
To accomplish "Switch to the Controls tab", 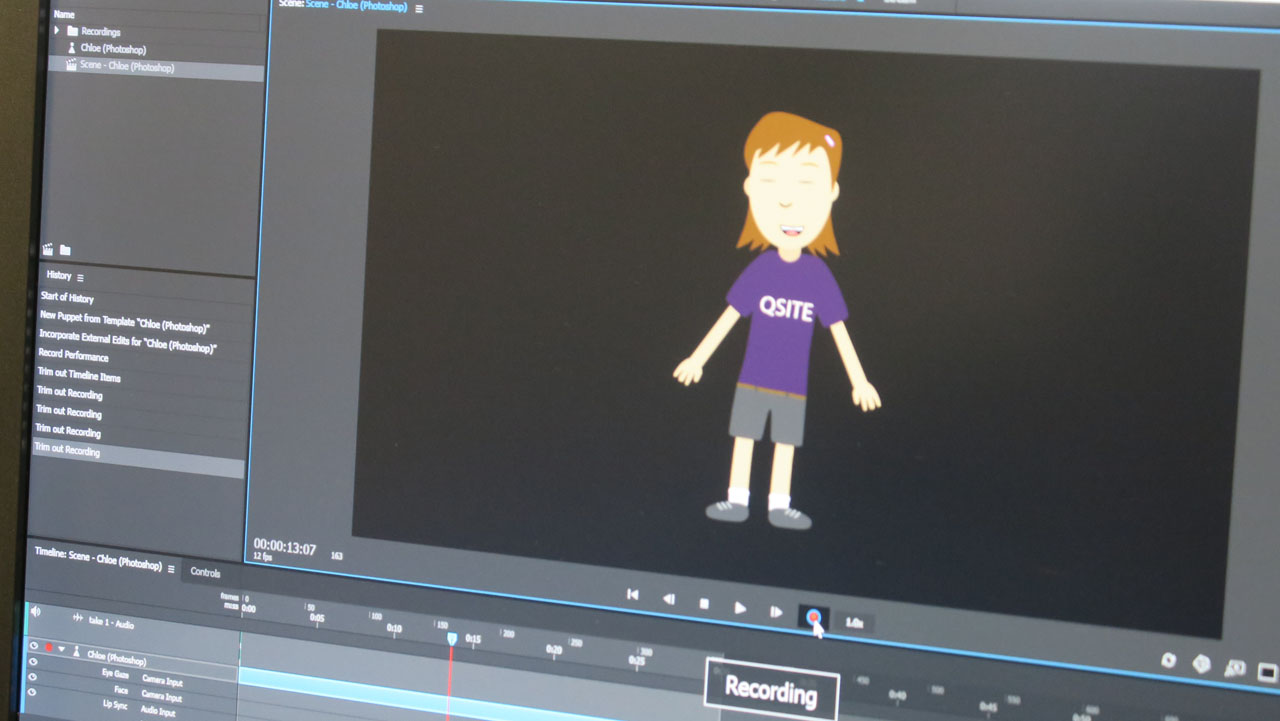I will pos(205,573).
